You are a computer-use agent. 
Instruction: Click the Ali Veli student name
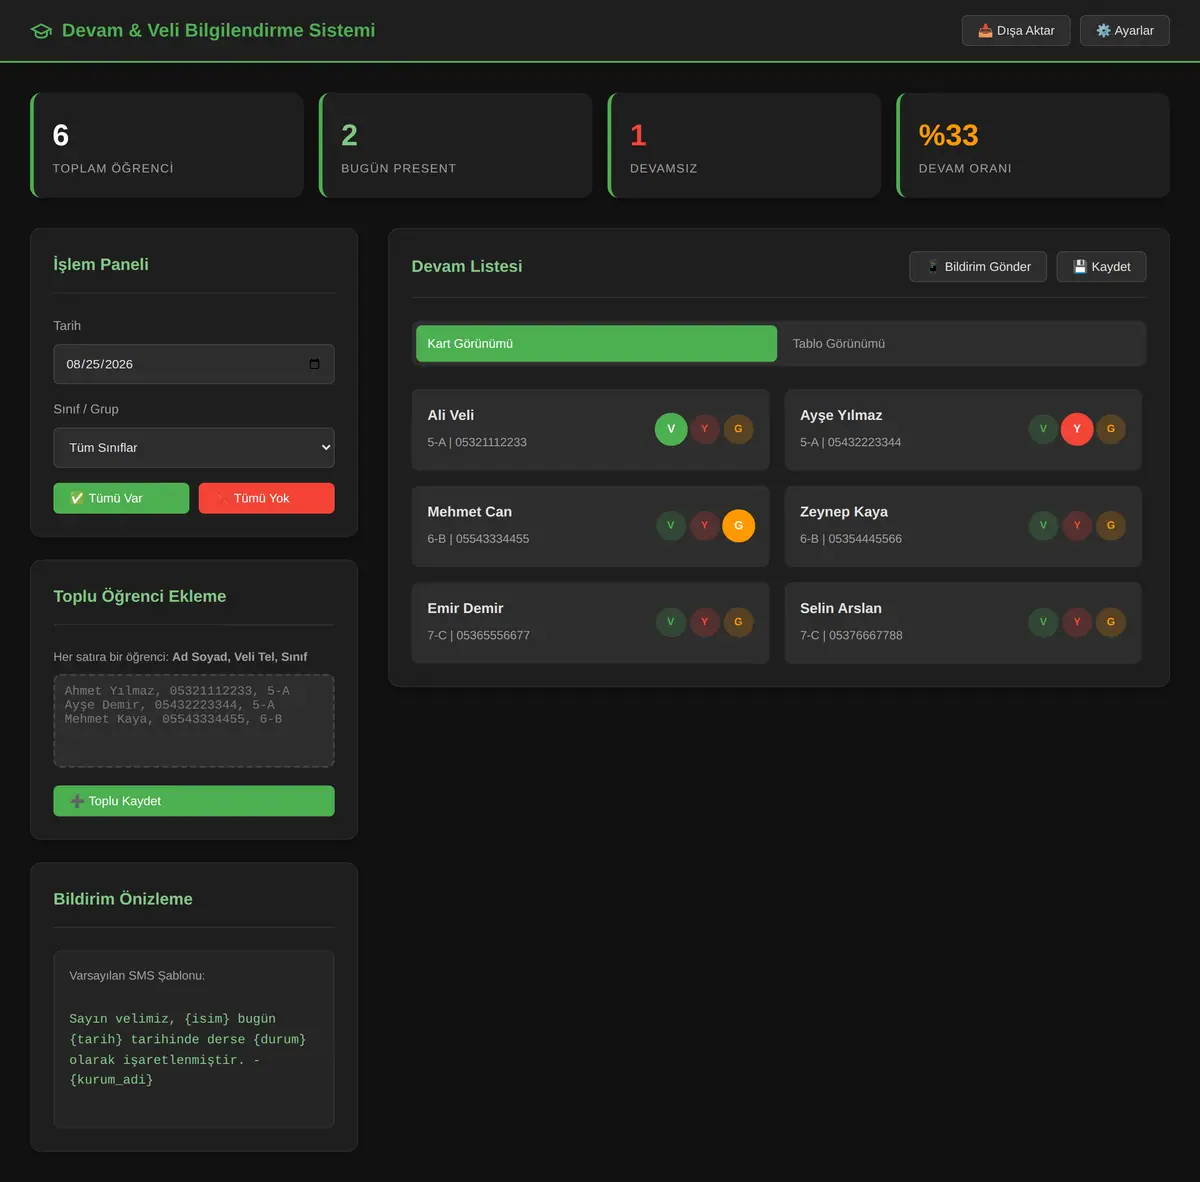pos(451,415)
